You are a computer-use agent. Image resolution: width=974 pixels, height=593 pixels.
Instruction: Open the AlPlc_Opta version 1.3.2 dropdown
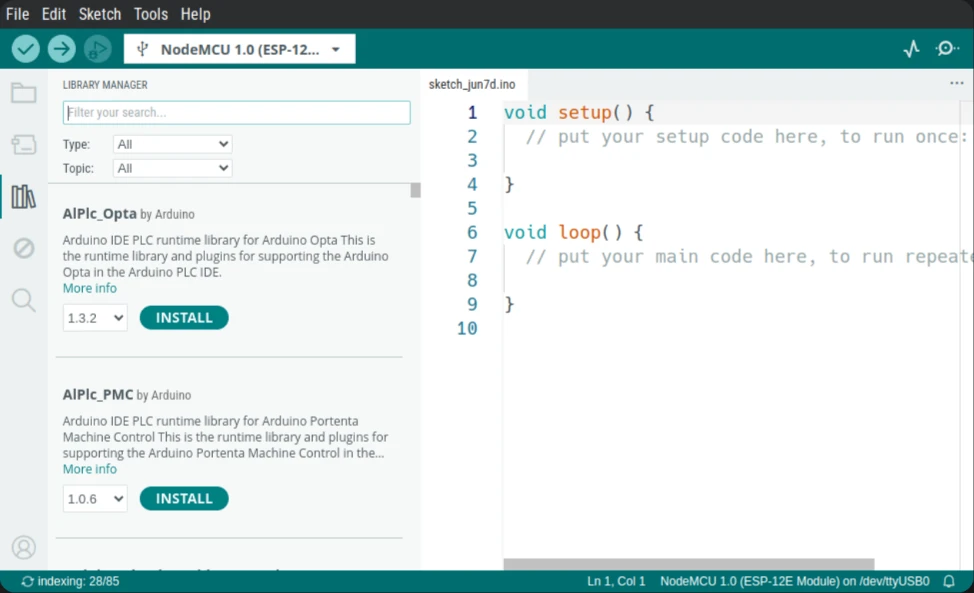click(95, 318)
